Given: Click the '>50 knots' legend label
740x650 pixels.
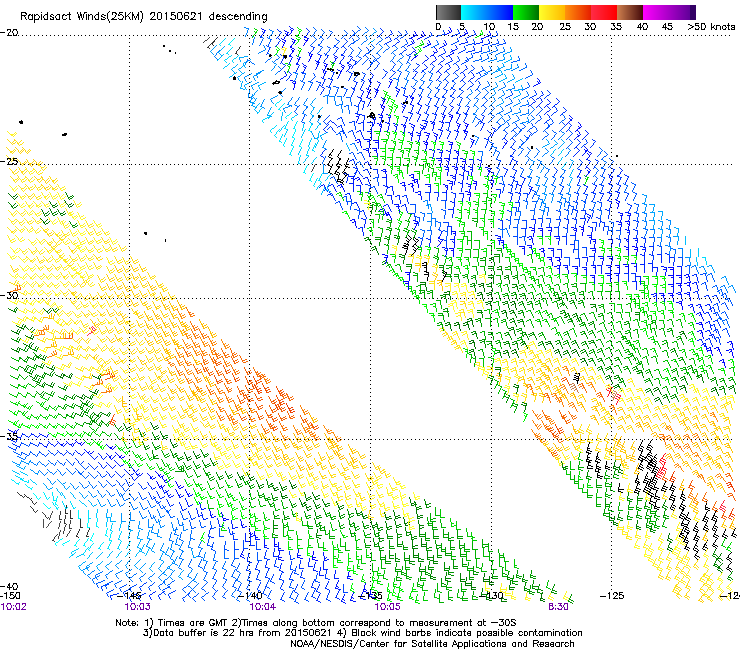Looking at the screenshot, I should pyautogui.click(x=711, y=27).
